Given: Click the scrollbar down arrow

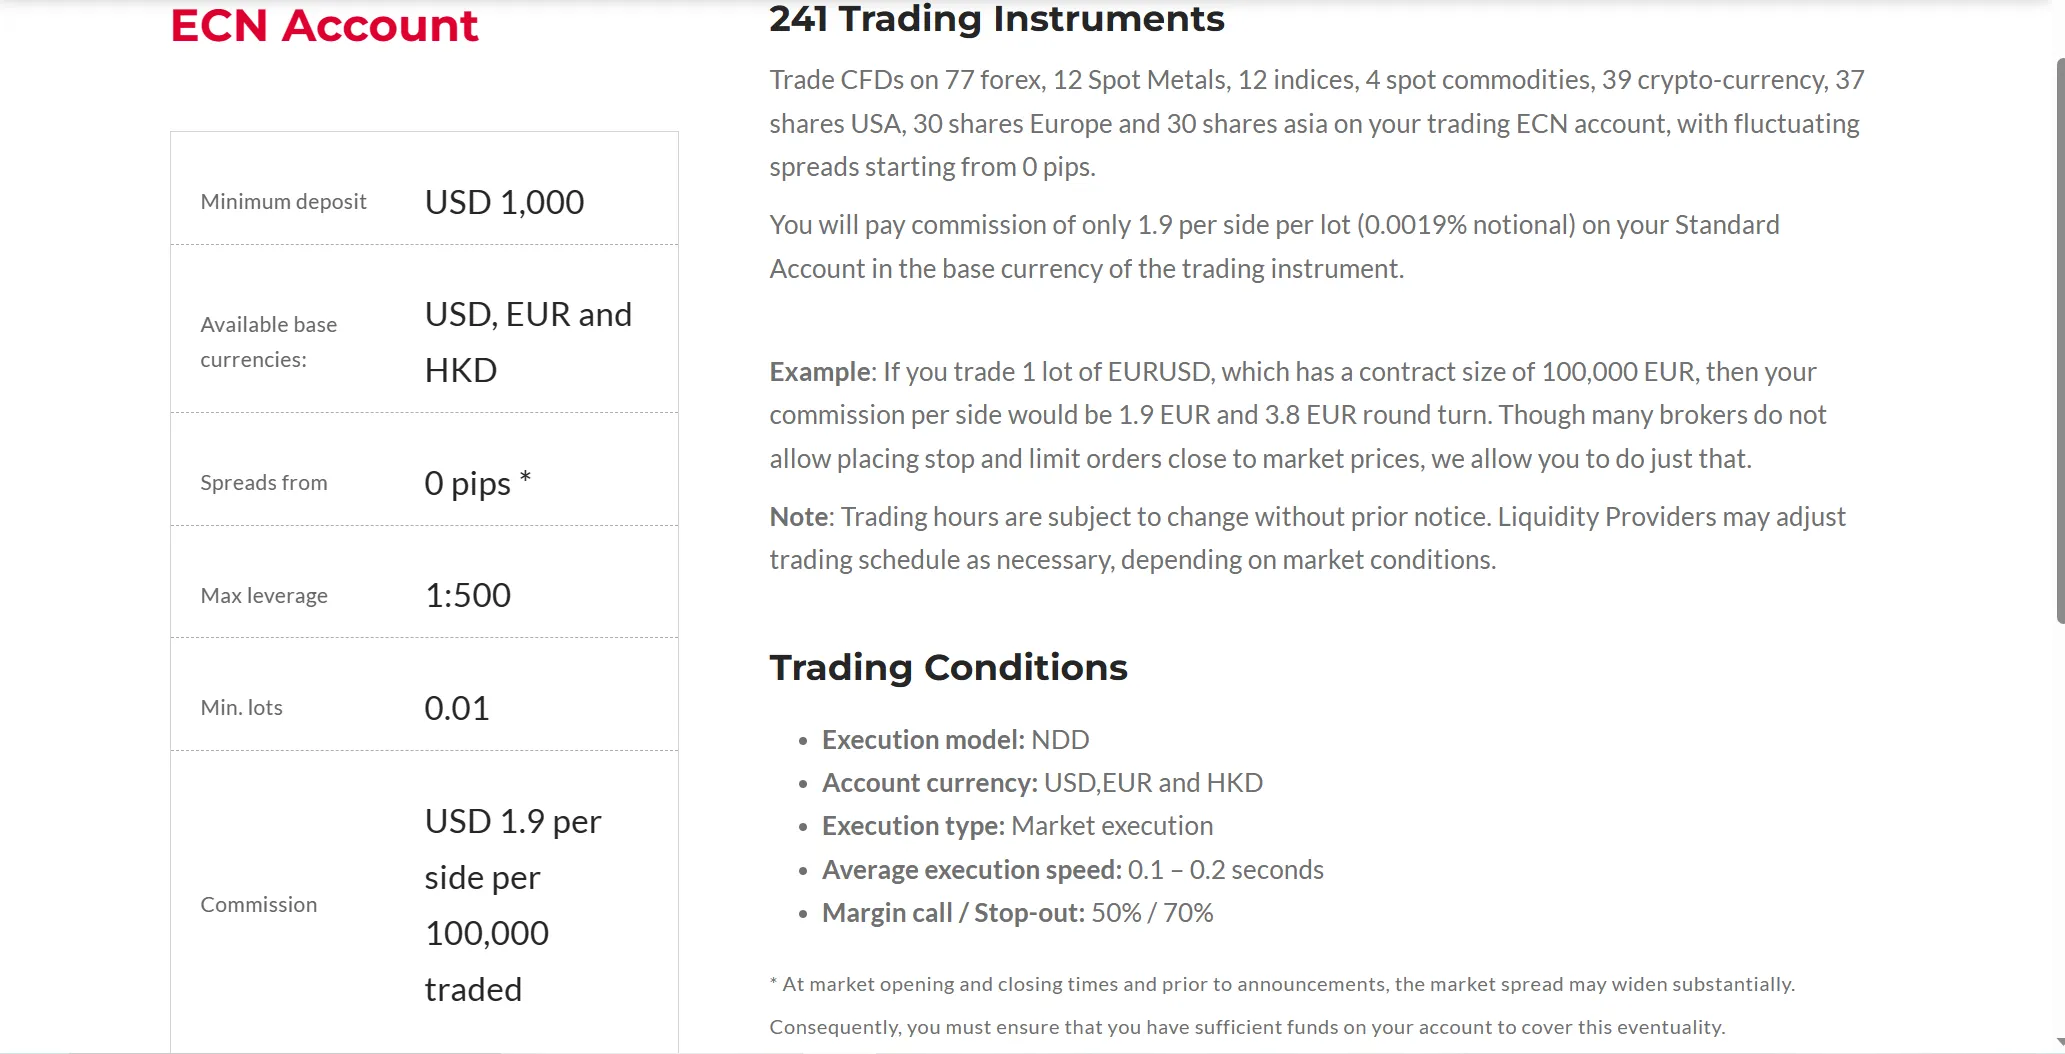Looking at the screenshot, I should click(2060, 1044).
